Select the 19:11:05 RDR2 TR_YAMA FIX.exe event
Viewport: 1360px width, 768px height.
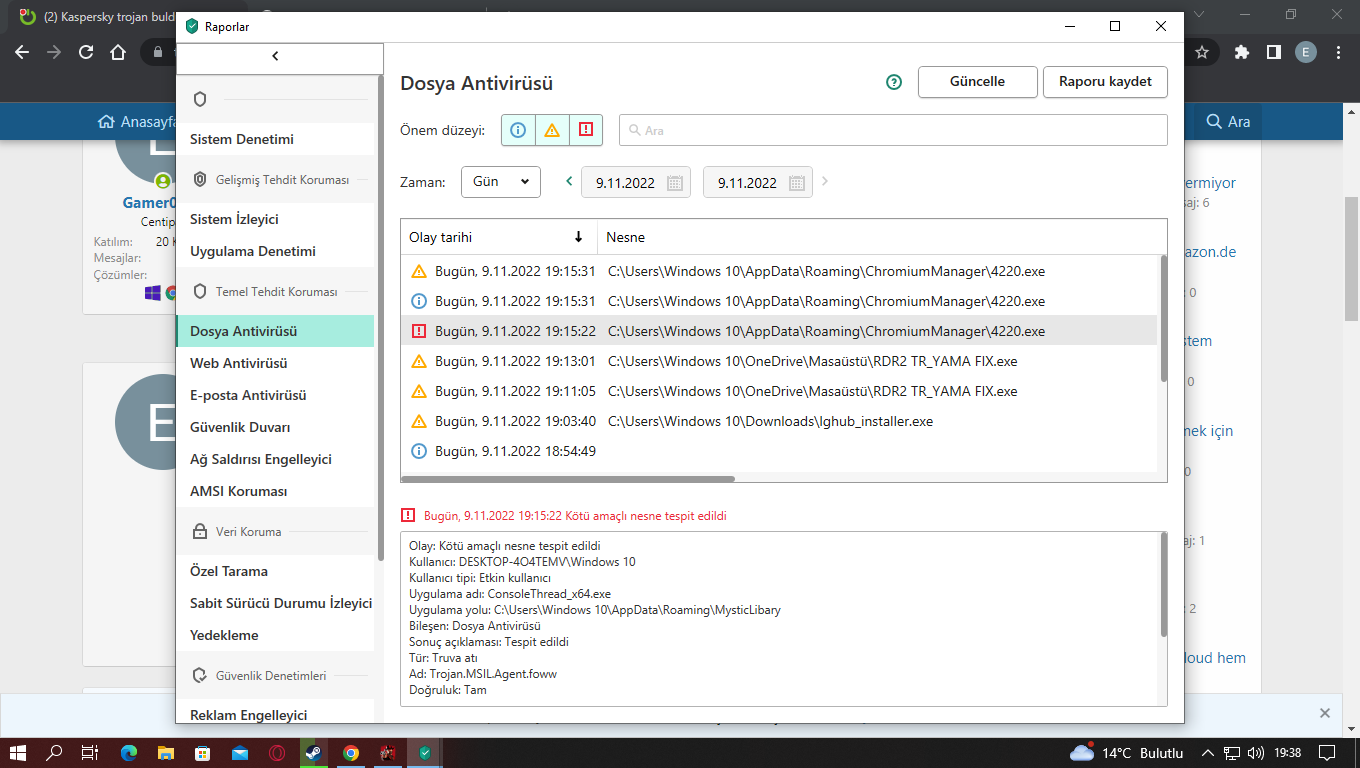pos(779,391)
